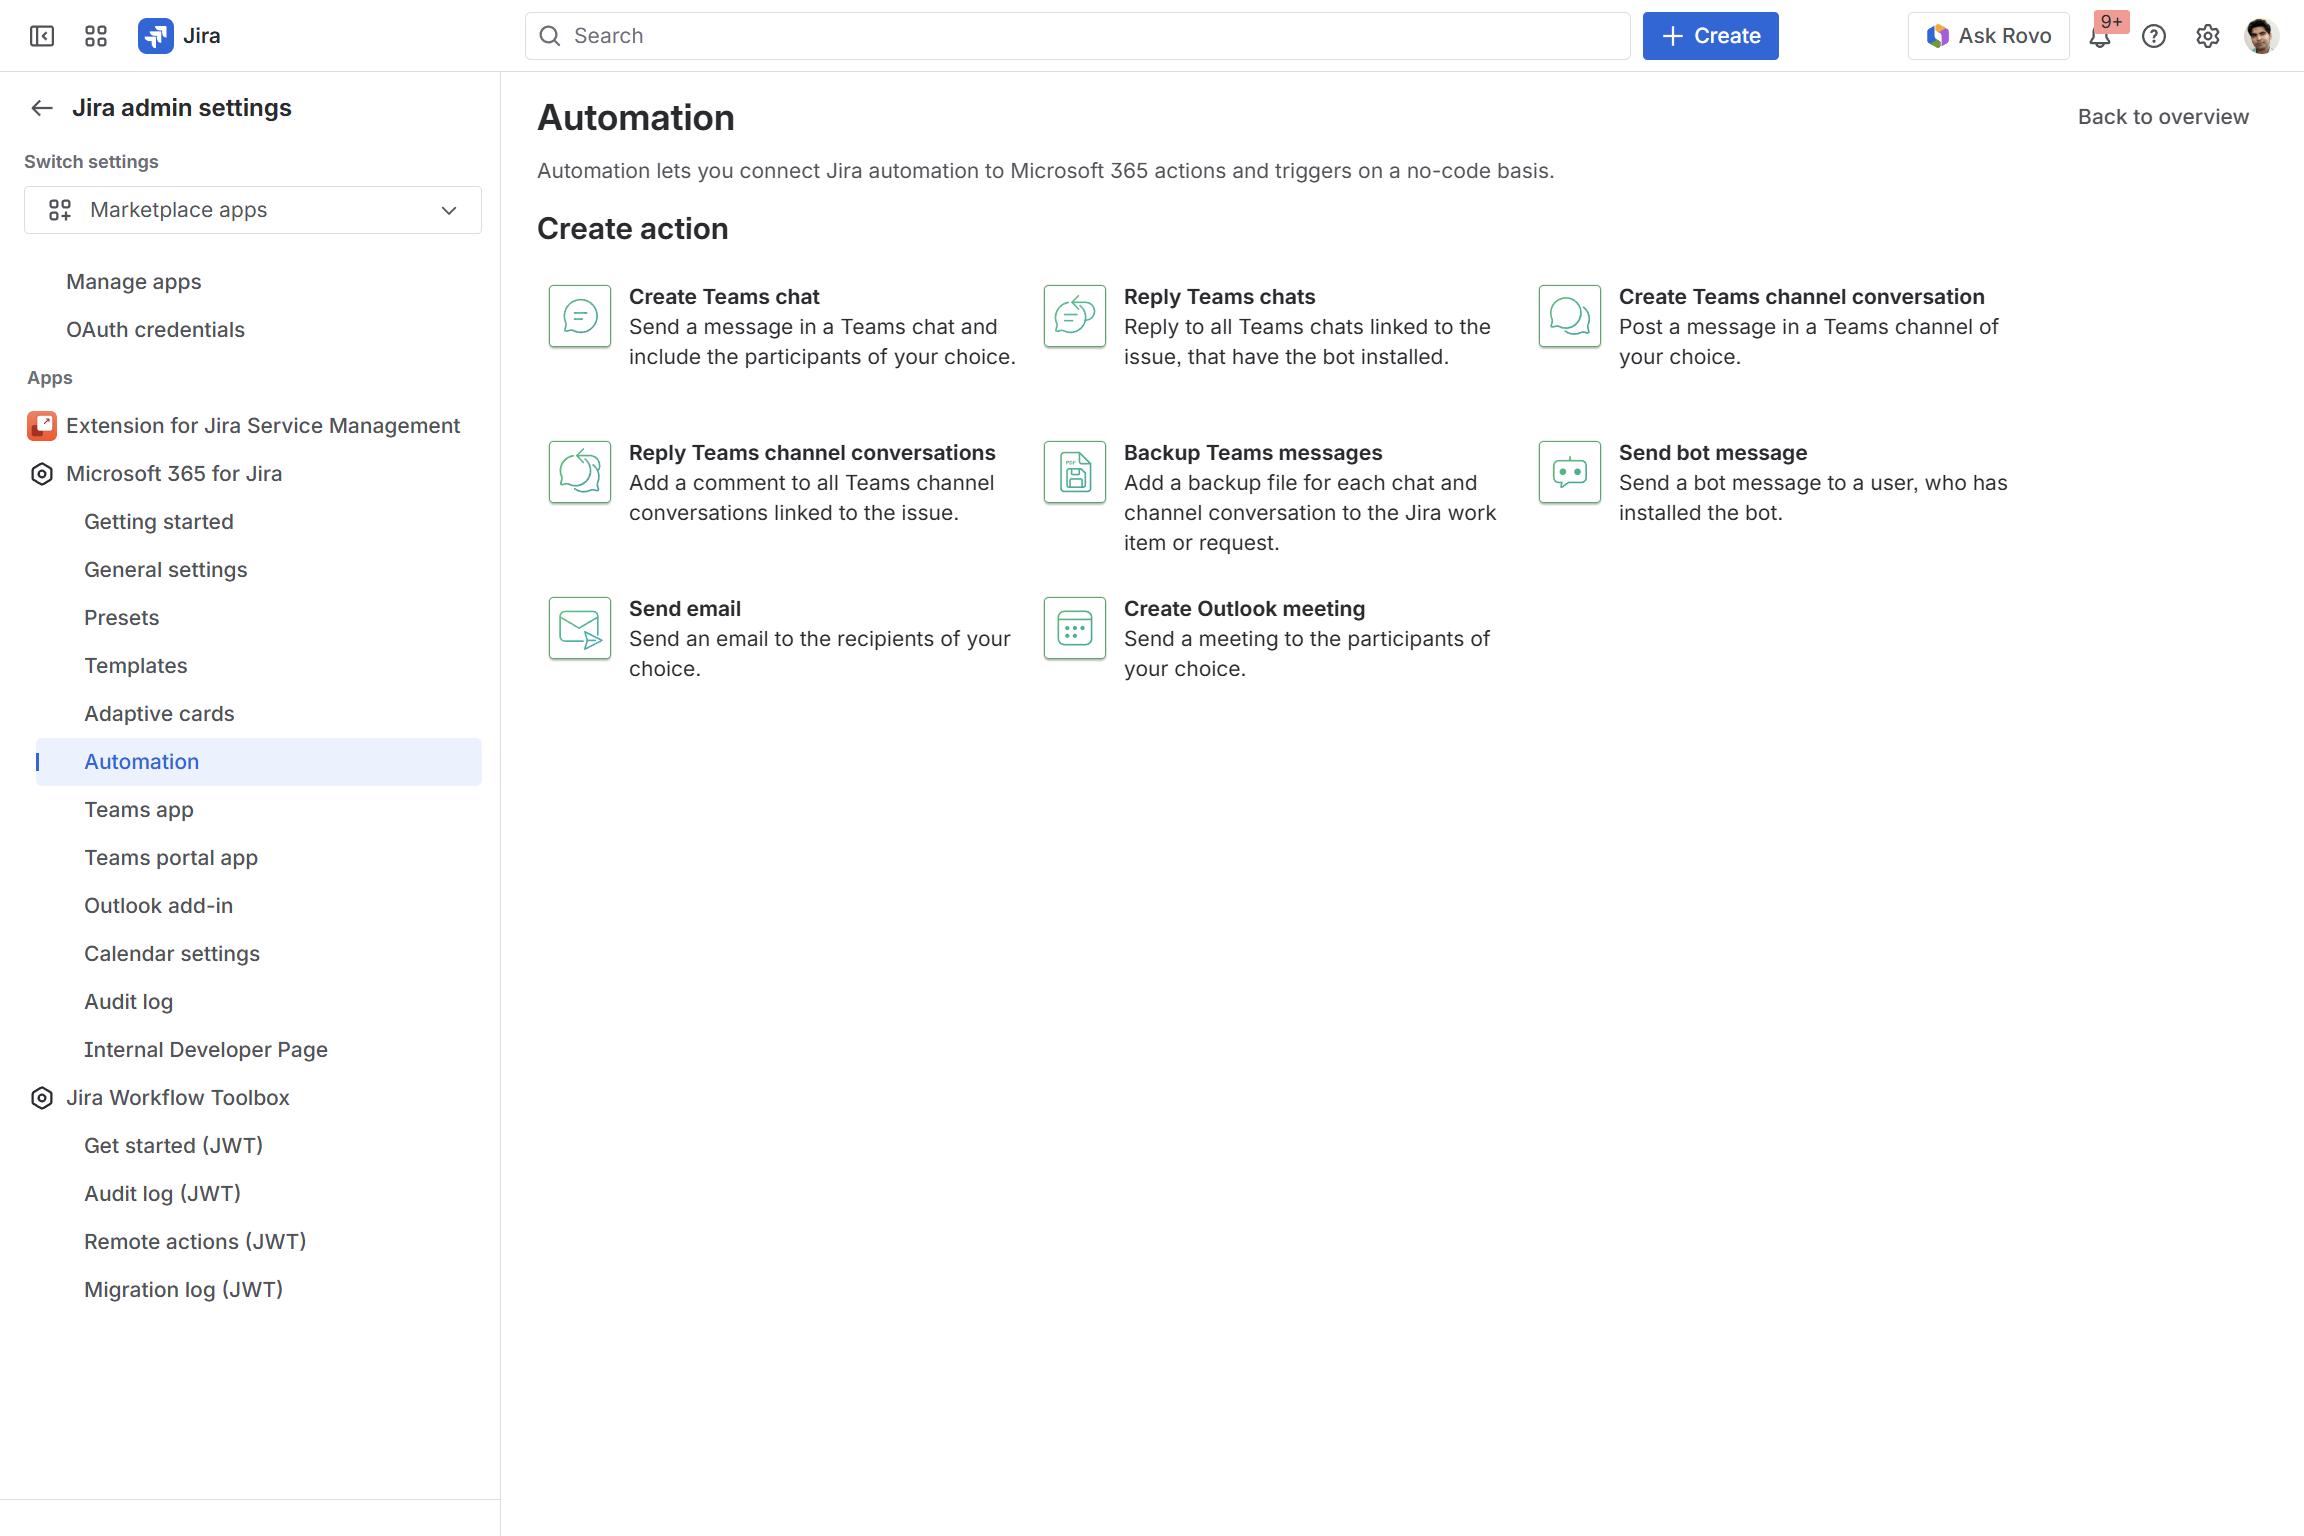Click the Send email envelope icon

pos(580,628)
